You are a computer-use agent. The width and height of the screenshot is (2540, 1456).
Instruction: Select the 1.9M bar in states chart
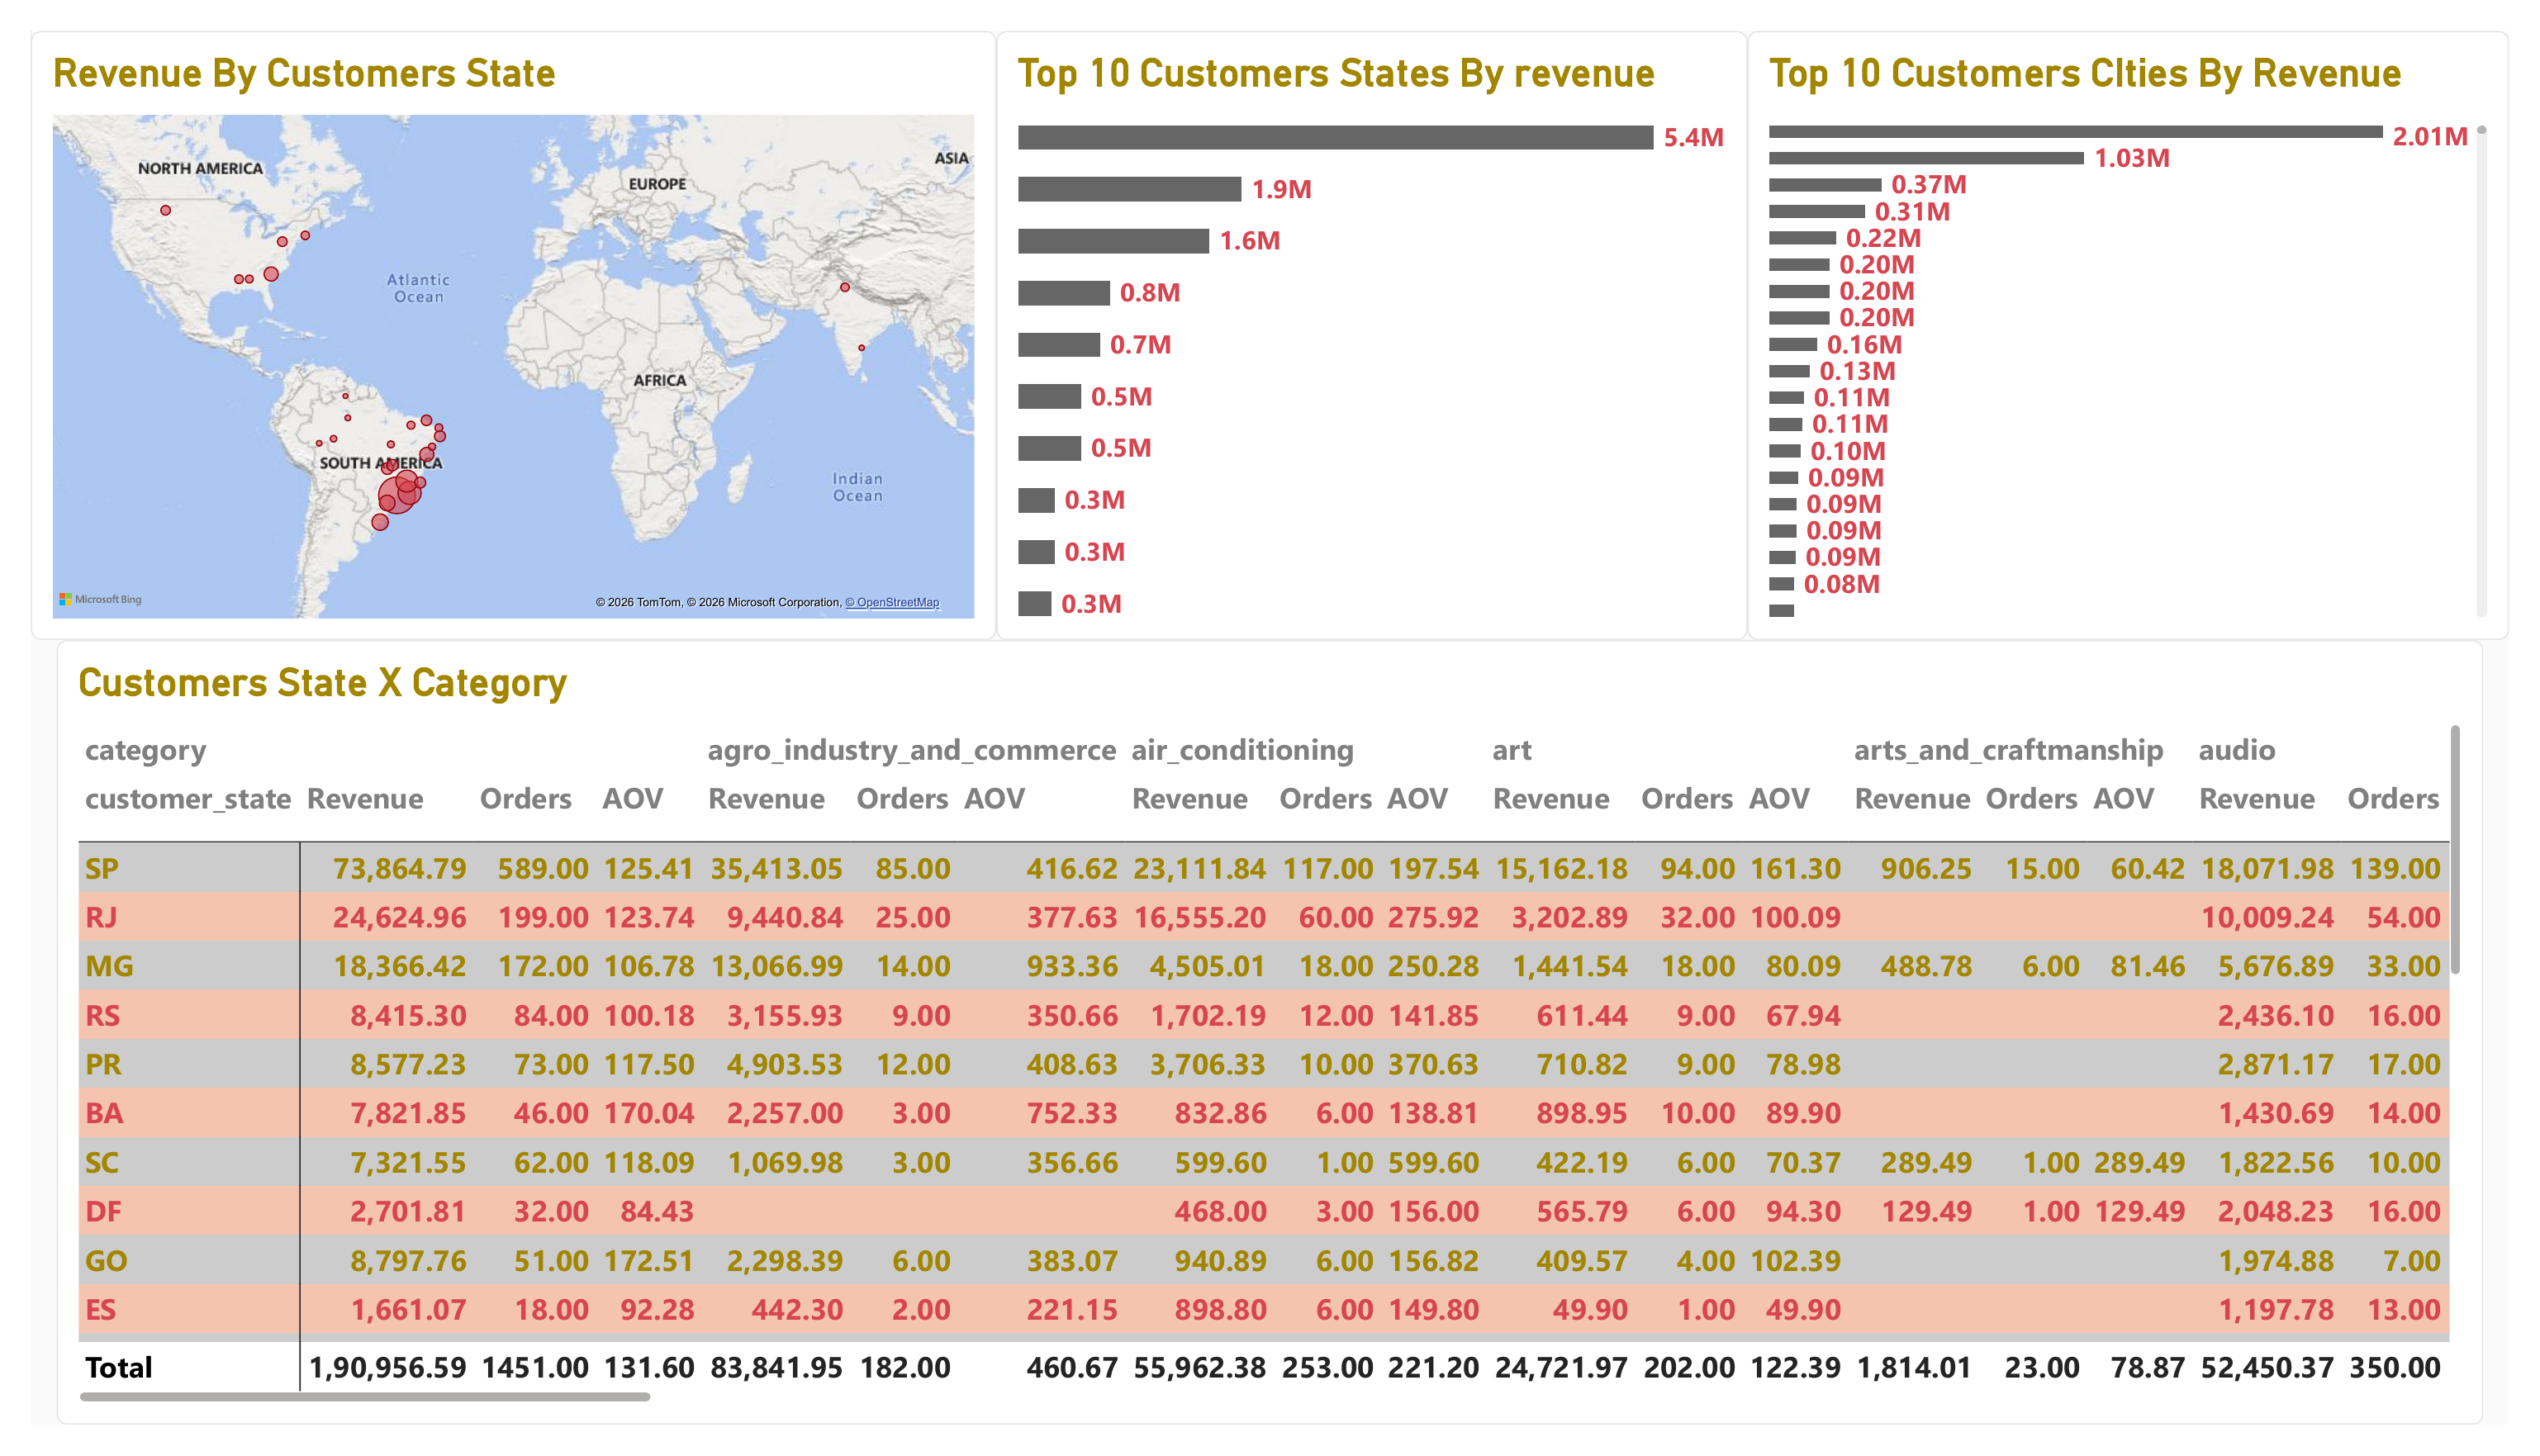click(x=1129, y=189)
